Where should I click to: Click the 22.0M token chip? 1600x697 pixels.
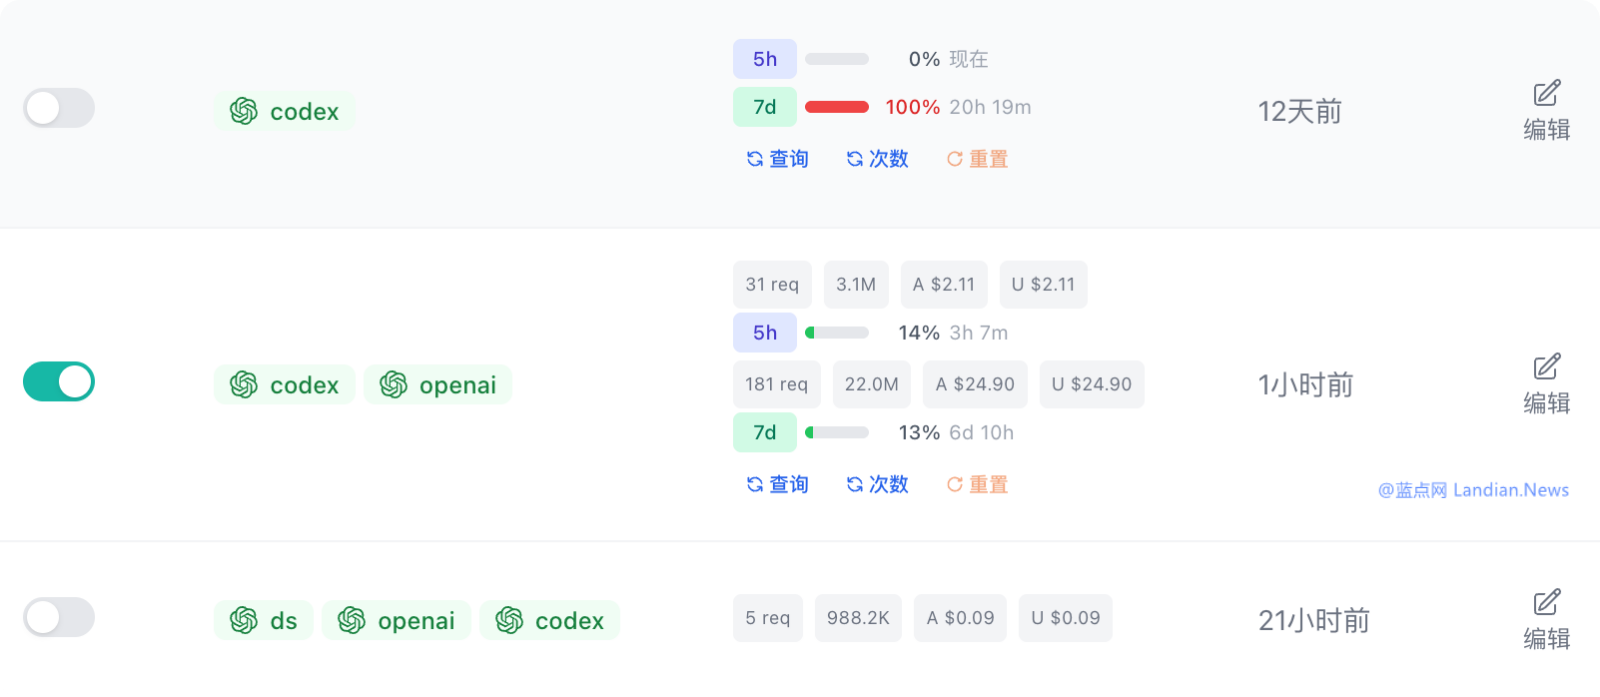click(872, 384)
